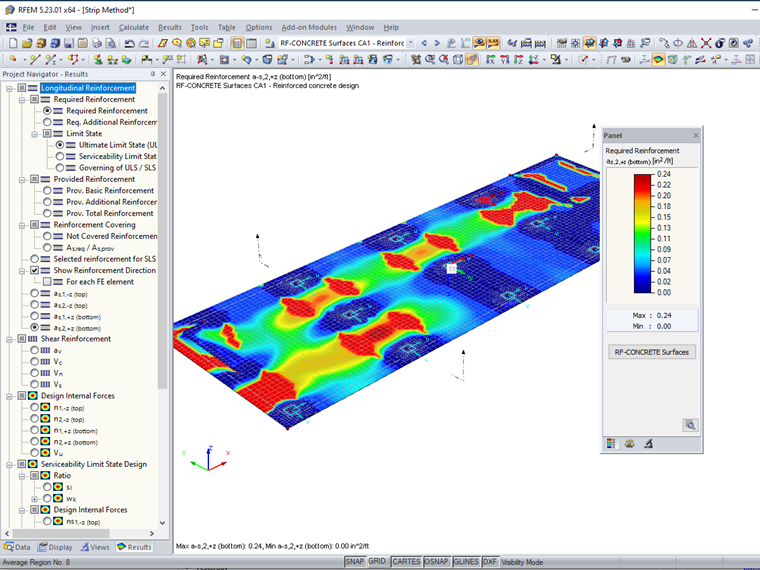The height and width of the screenshot is (570, 760).
Task: Collapse the Required Reinforcement group
Action: click(22, 99)
